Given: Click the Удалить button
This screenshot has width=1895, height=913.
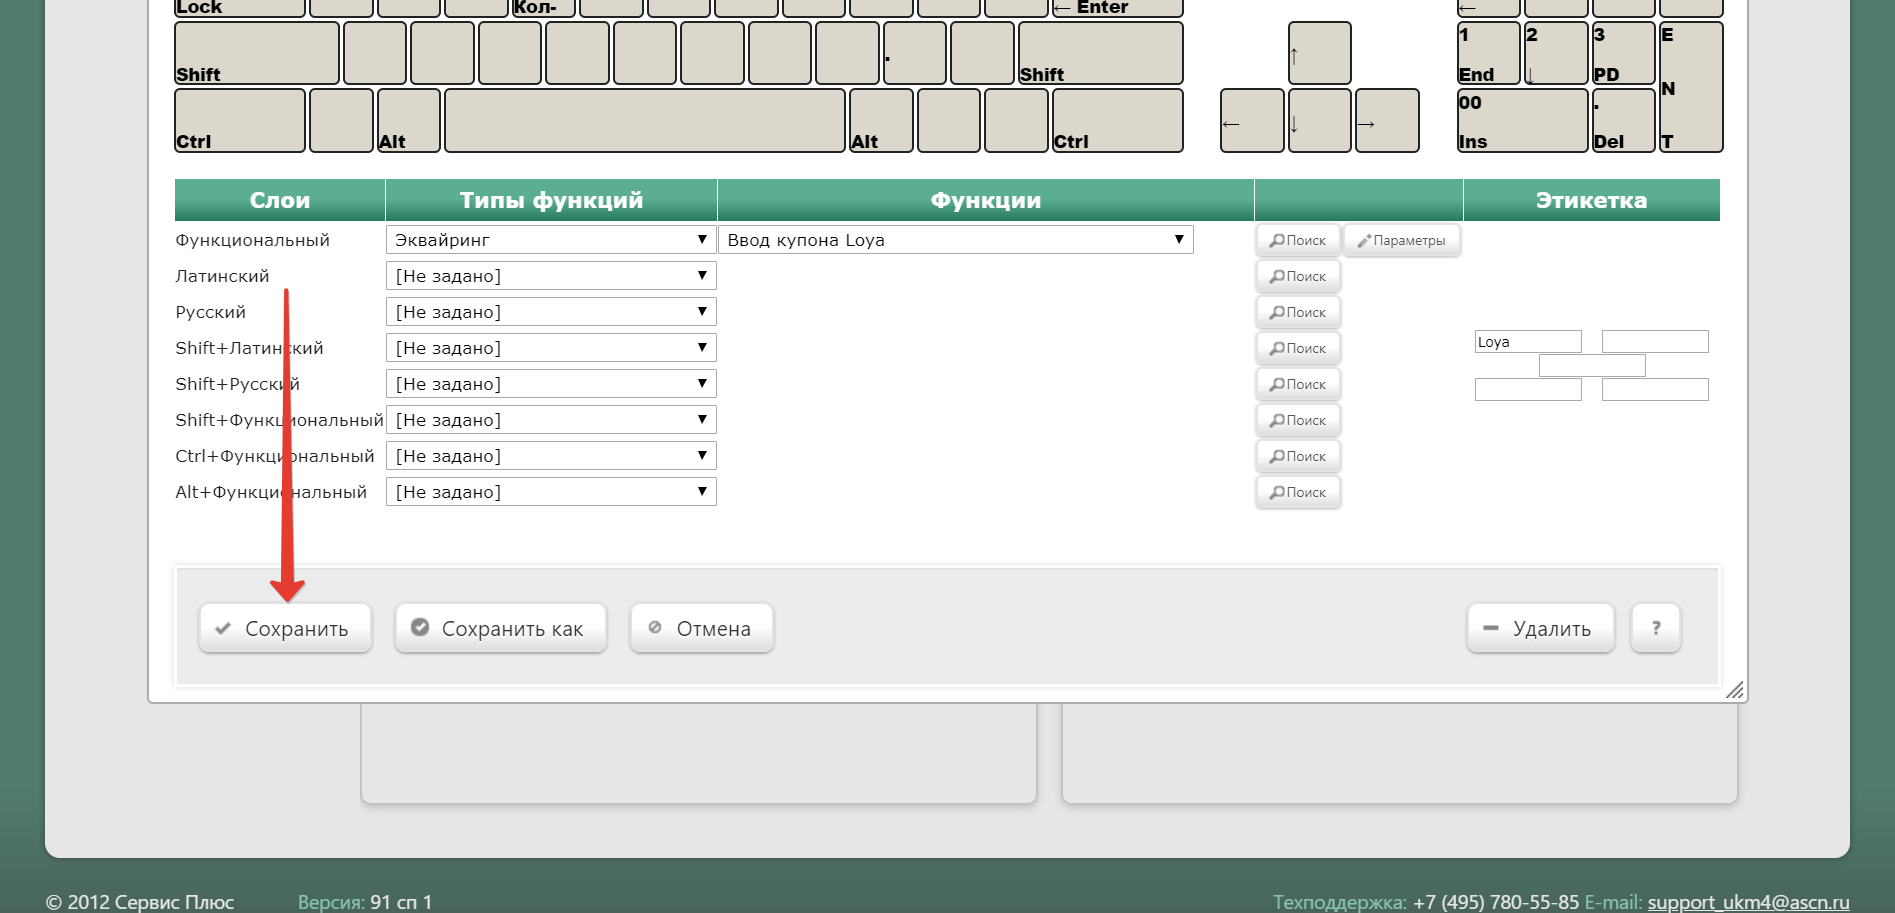Looking at the screenshot, I should pyautogui.click(x=1540, y=628).
